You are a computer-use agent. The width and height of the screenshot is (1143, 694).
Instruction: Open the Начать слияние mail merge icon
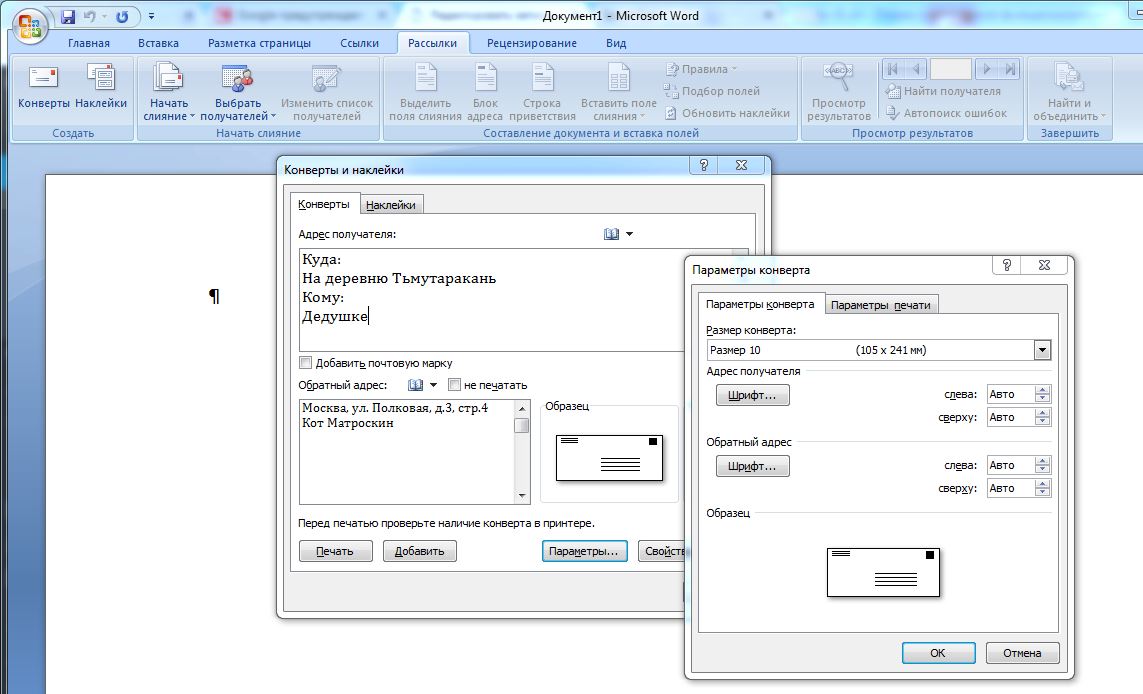[168, 78]
